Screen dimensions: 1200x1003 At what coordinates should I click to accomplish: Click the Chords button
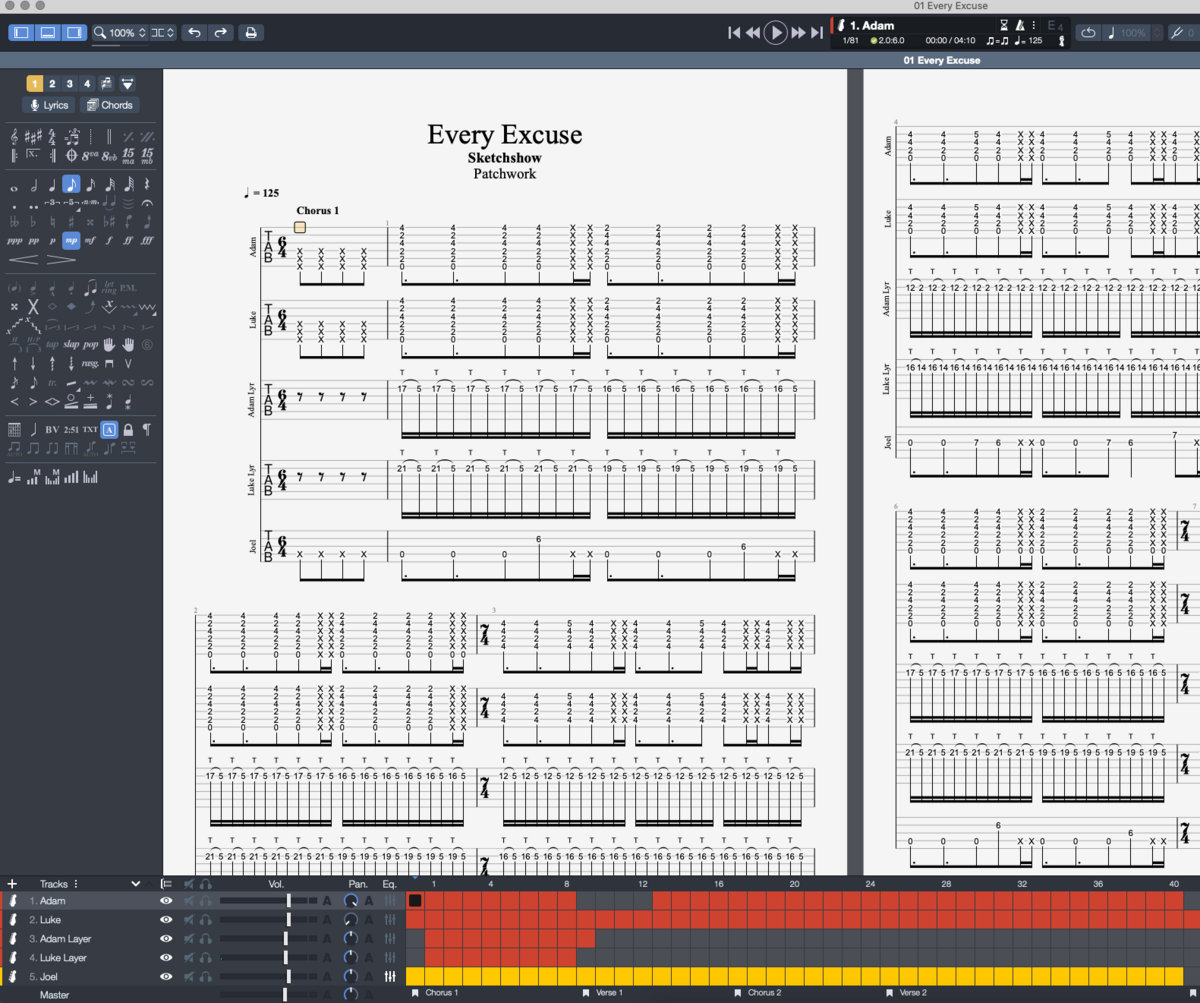[x=109, y=105]
